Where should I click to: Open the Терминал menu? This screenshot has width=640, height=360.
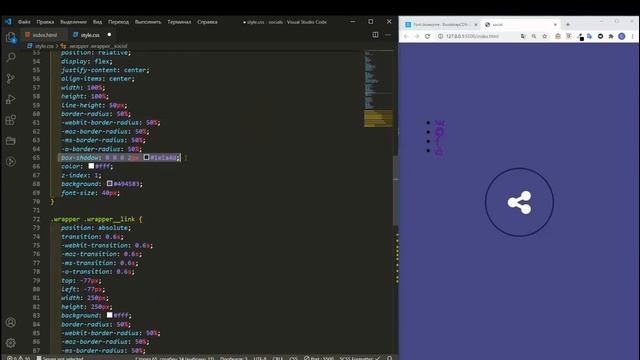coord(179,22)
